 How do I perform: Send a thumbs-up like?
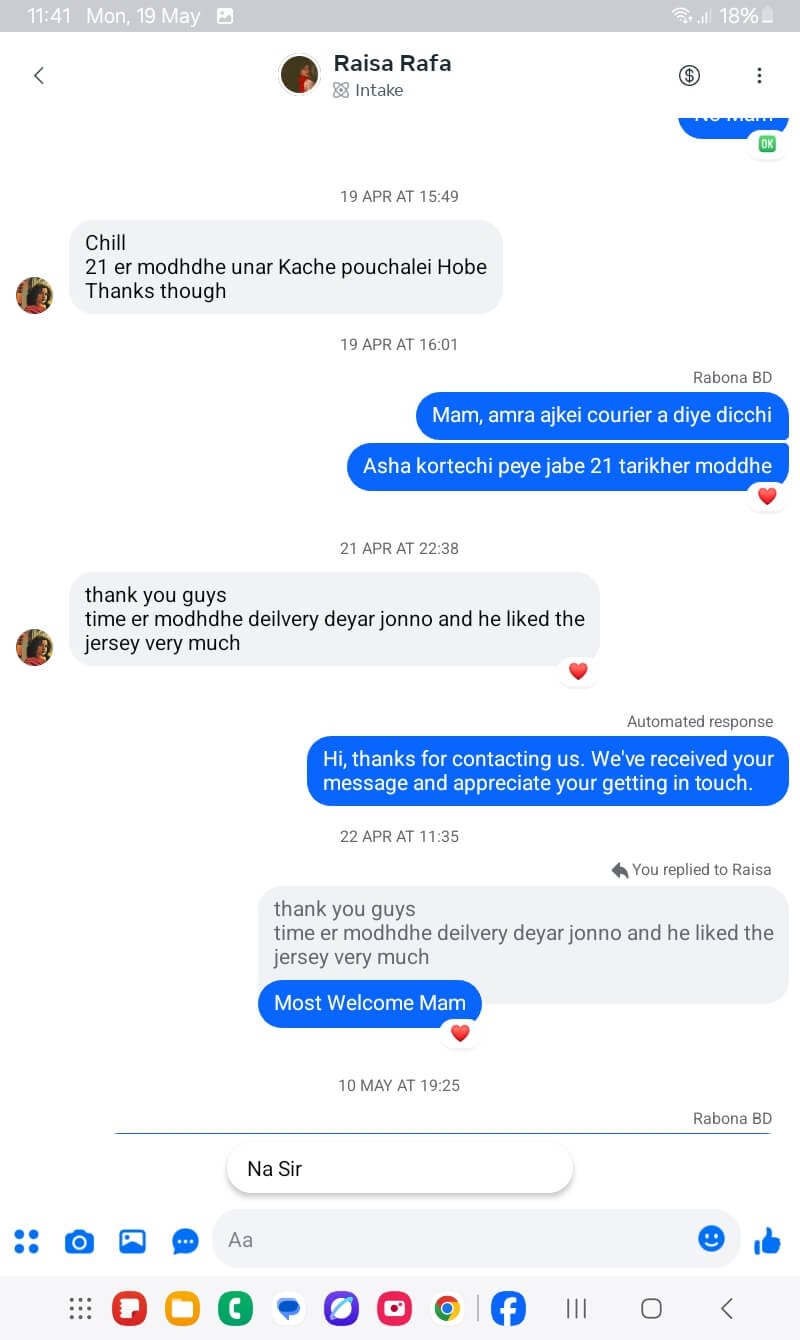(x=767, y=1241)
